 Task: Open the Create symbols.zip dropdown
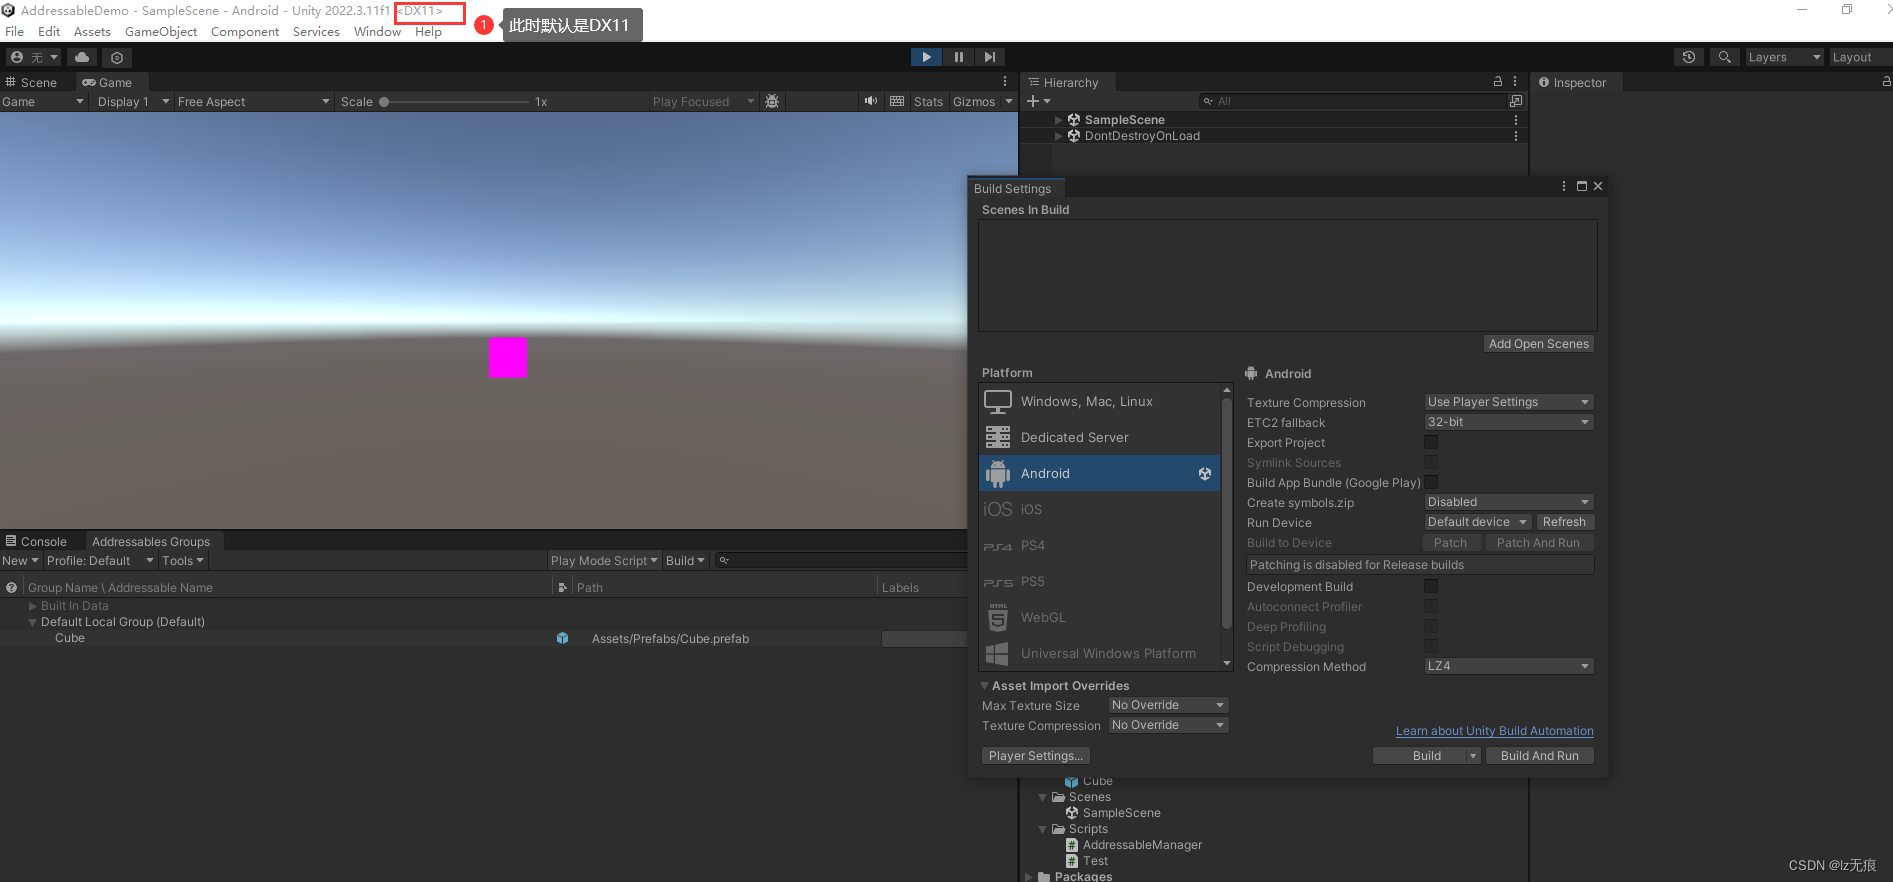(x=1508, y=502)
